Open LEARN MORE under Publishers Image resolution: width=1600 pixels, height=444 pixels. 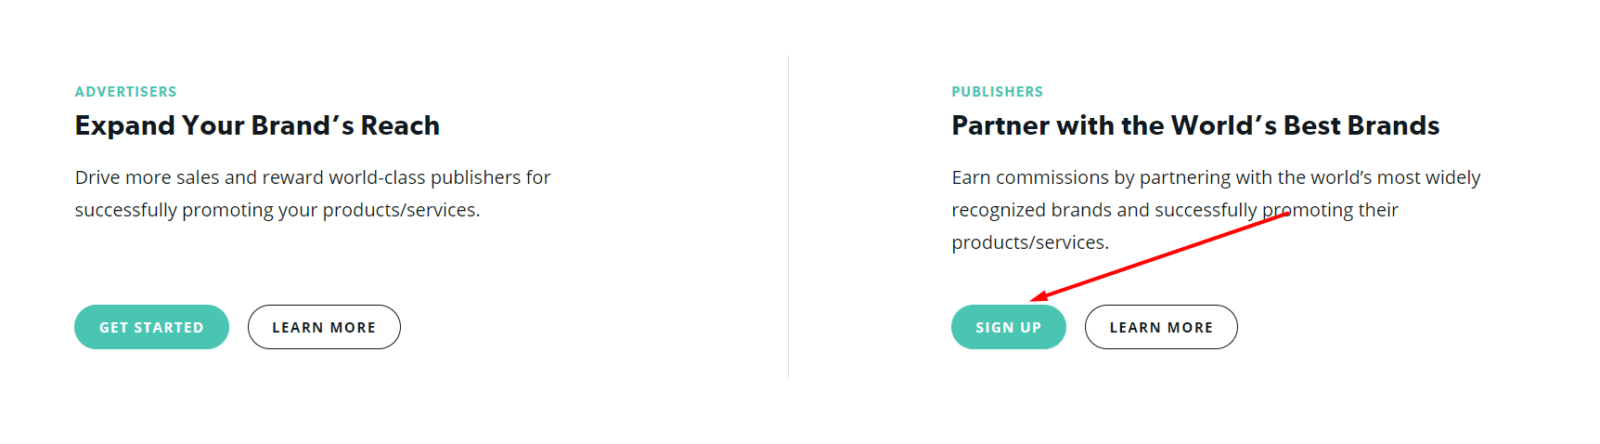[x=1161, y=327]
